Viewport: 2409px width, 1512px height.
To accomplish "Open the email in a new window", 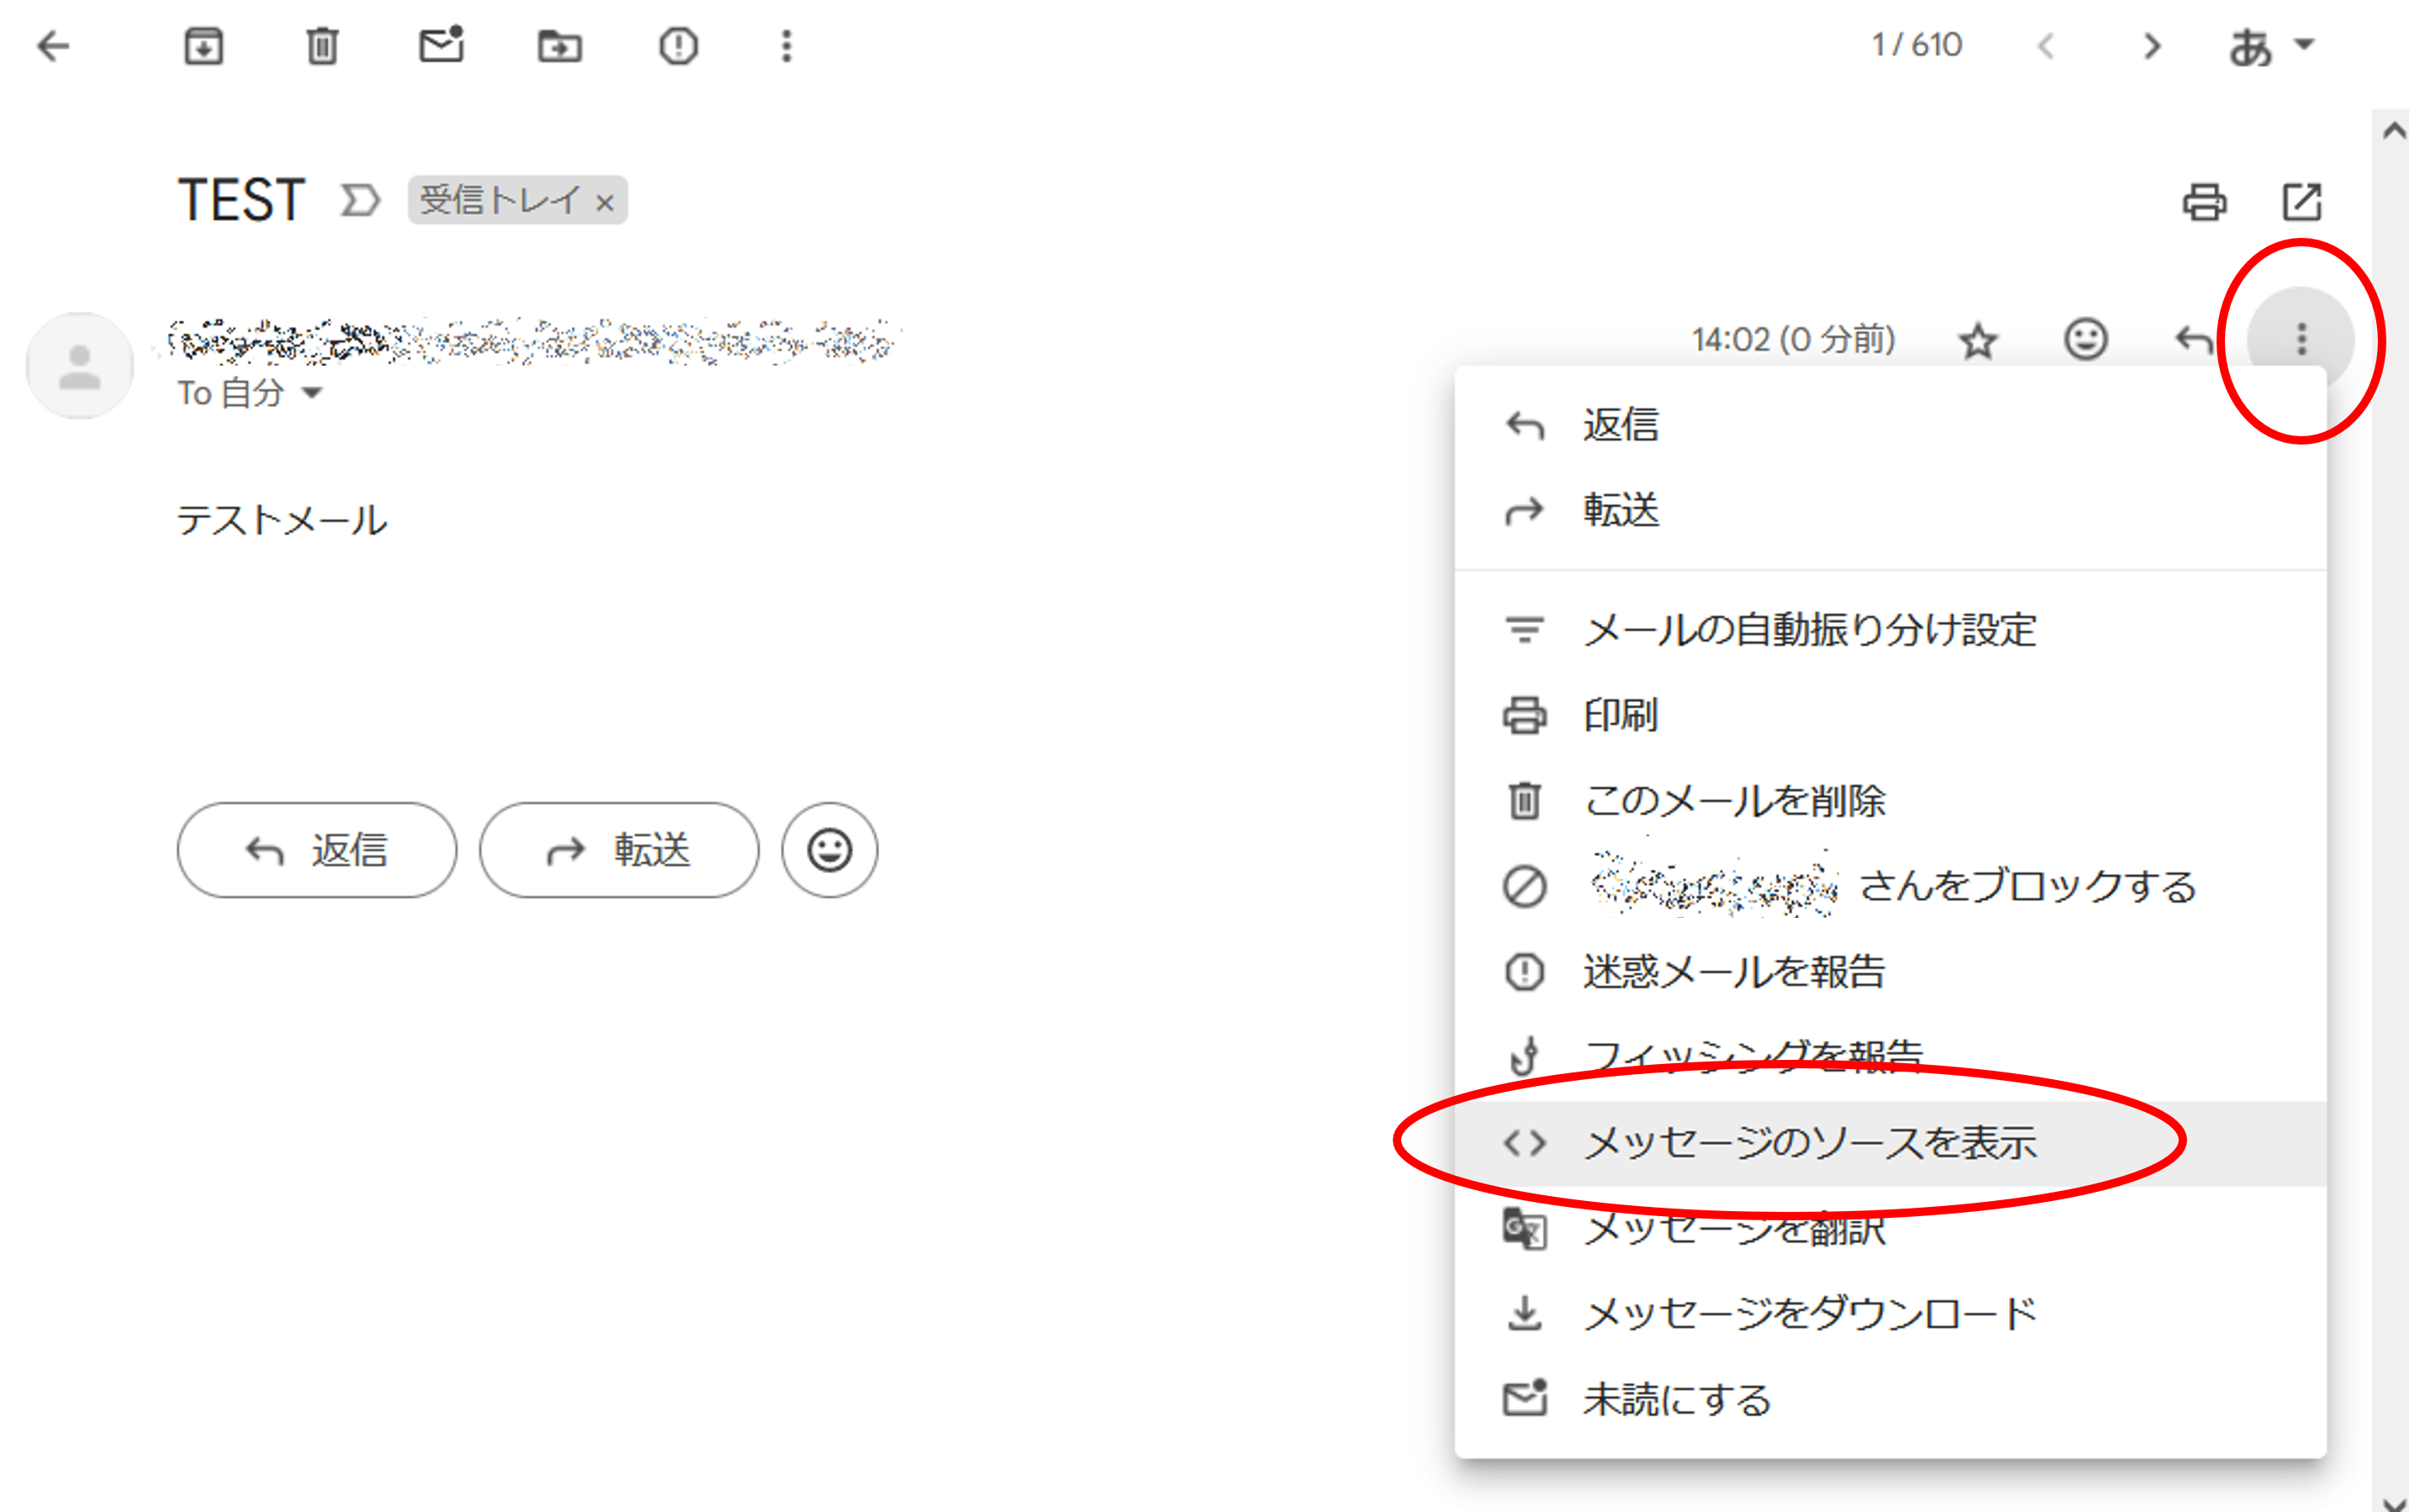I will point(2301,202).
